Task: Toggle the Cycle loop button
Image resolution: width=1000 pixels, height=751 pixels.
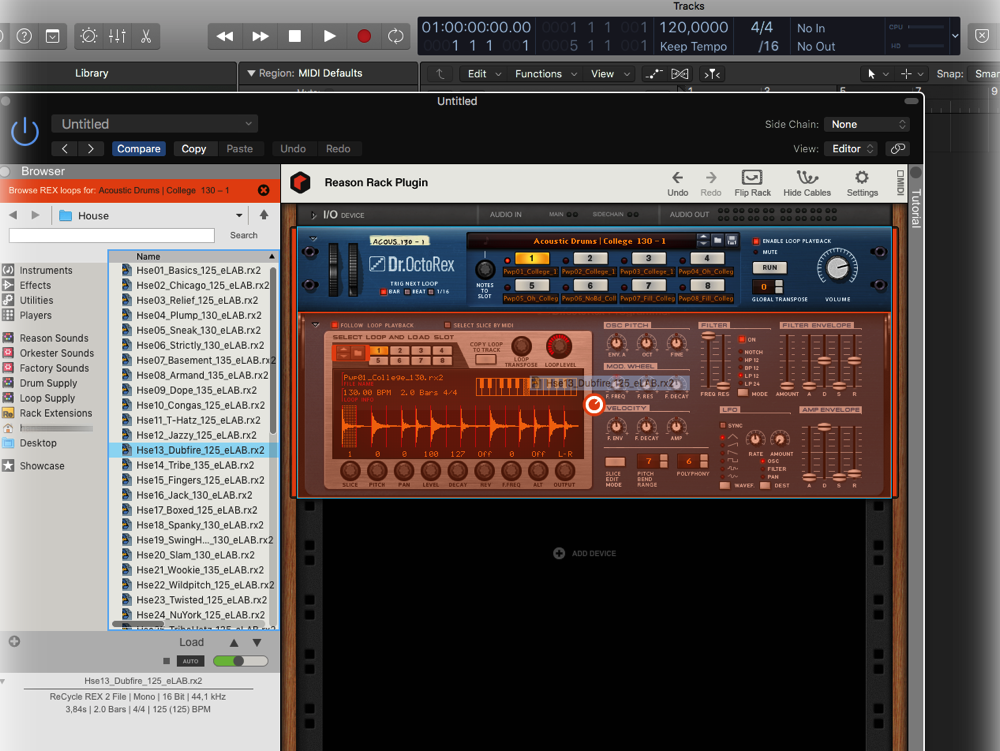Action: 396,36
